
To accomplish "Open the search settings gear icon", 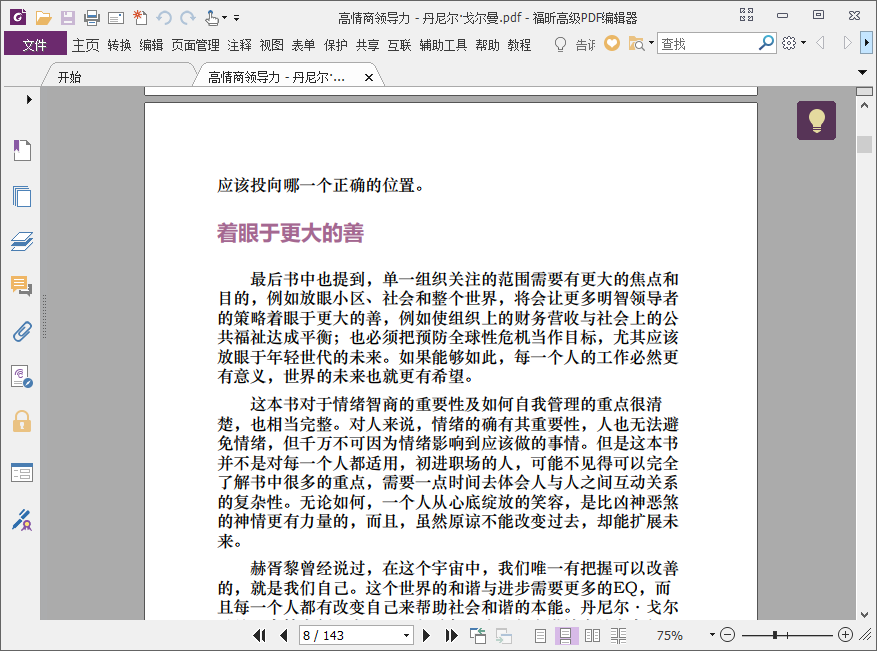I will (x=789, y=43).
